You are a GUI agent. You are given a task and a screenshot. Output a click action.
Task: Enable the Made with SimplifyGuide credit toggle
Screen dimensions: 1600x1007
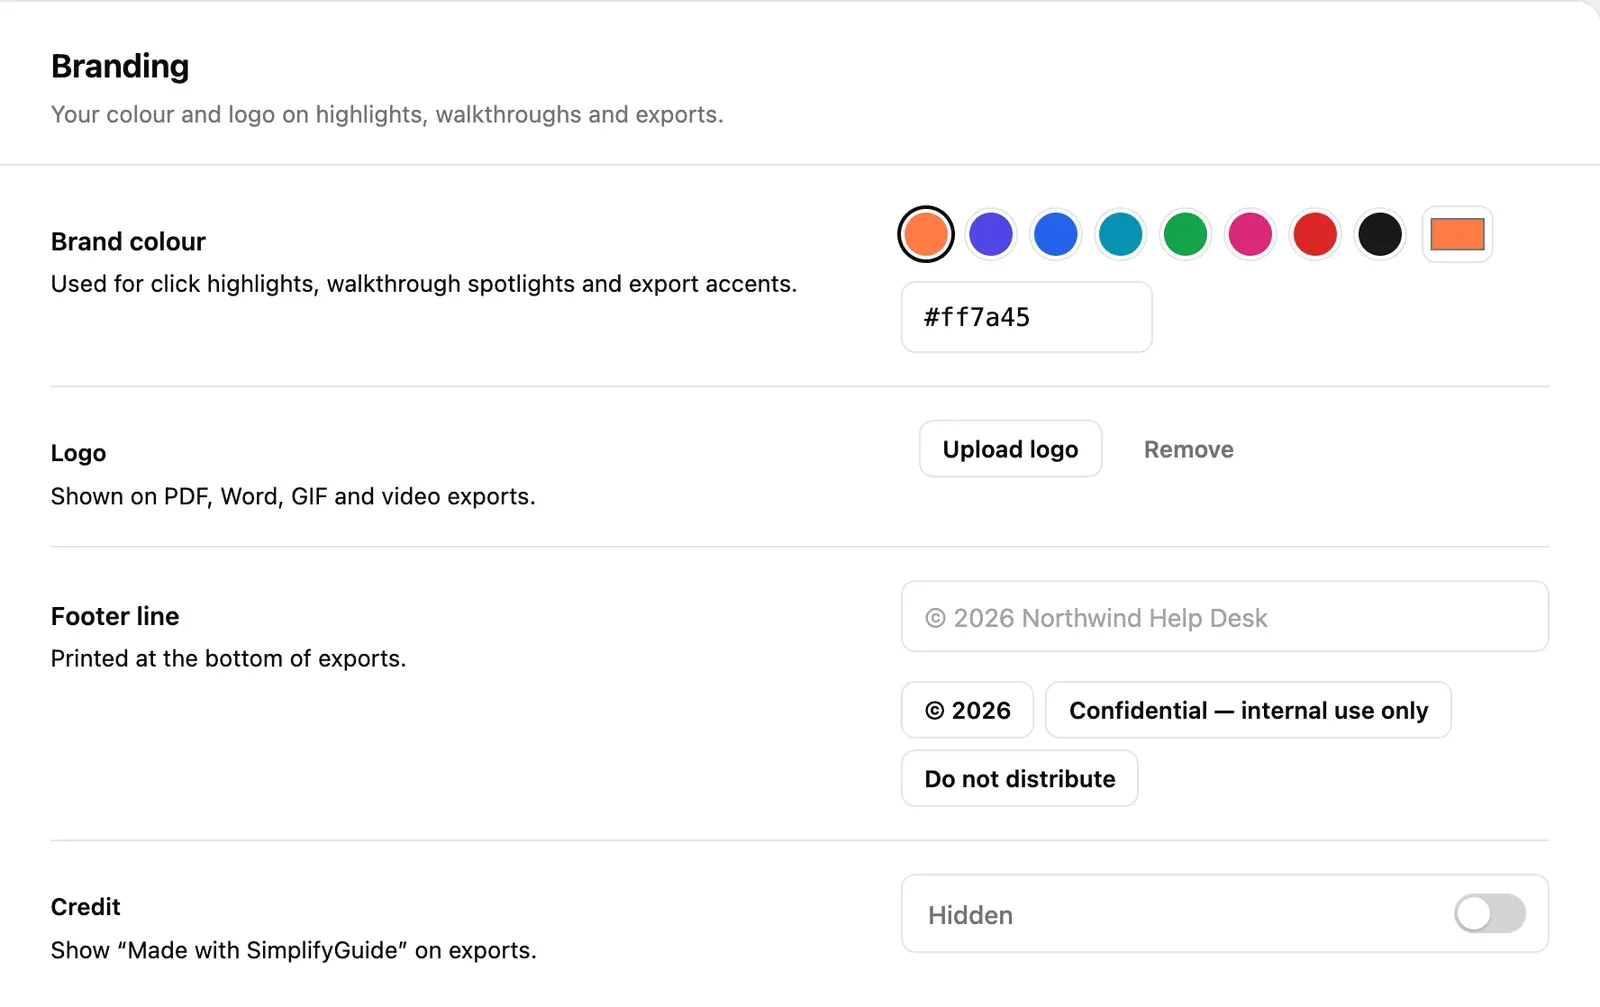1490,913
